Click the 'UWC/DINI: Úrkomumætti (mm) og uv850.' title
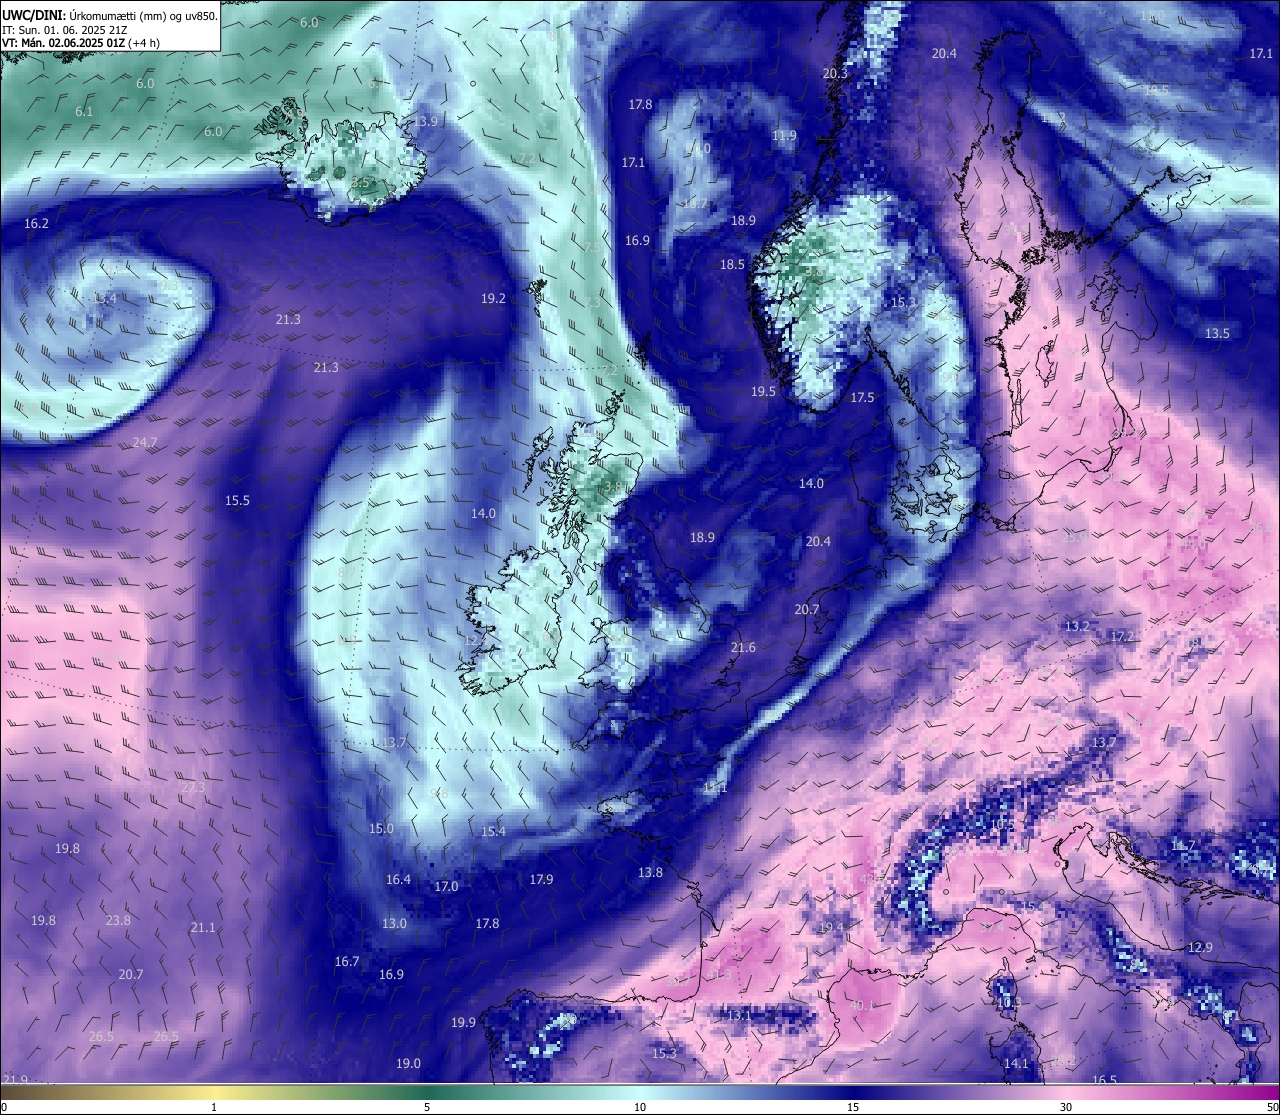1280x1115 pixels. click(x=109, y=15)
